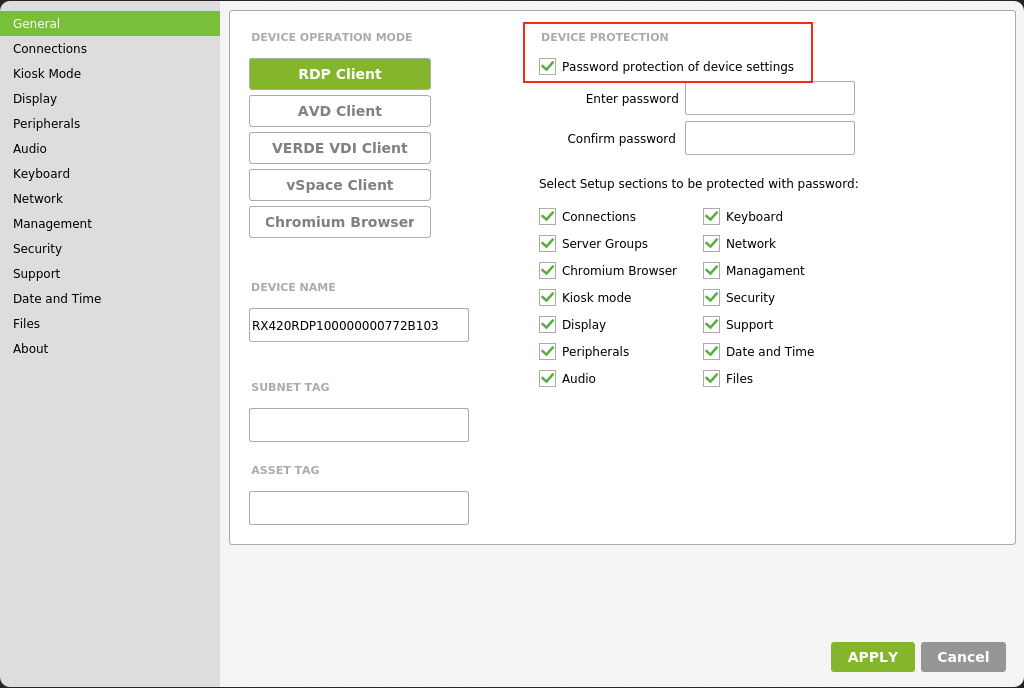Uncheck Audio protection checkbox
This screenshot has height=688, width=1024.
click(x=547, y=379)
